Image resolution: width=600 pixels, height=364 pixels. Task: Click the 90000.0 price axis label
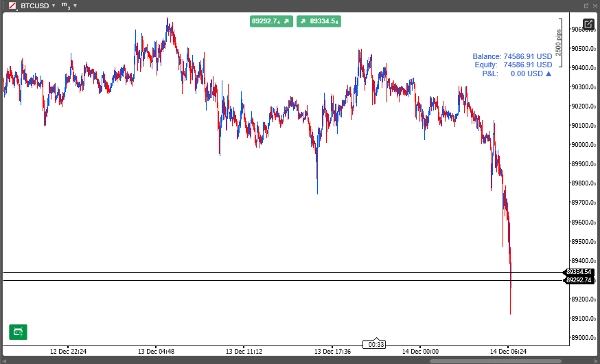click(583, 145)
